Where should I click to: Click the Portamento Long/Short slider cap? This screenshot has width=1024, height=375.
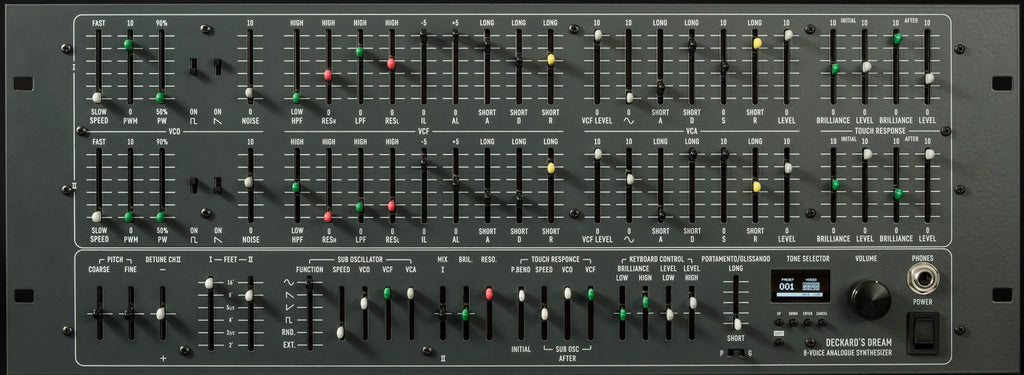coord(737,323)
